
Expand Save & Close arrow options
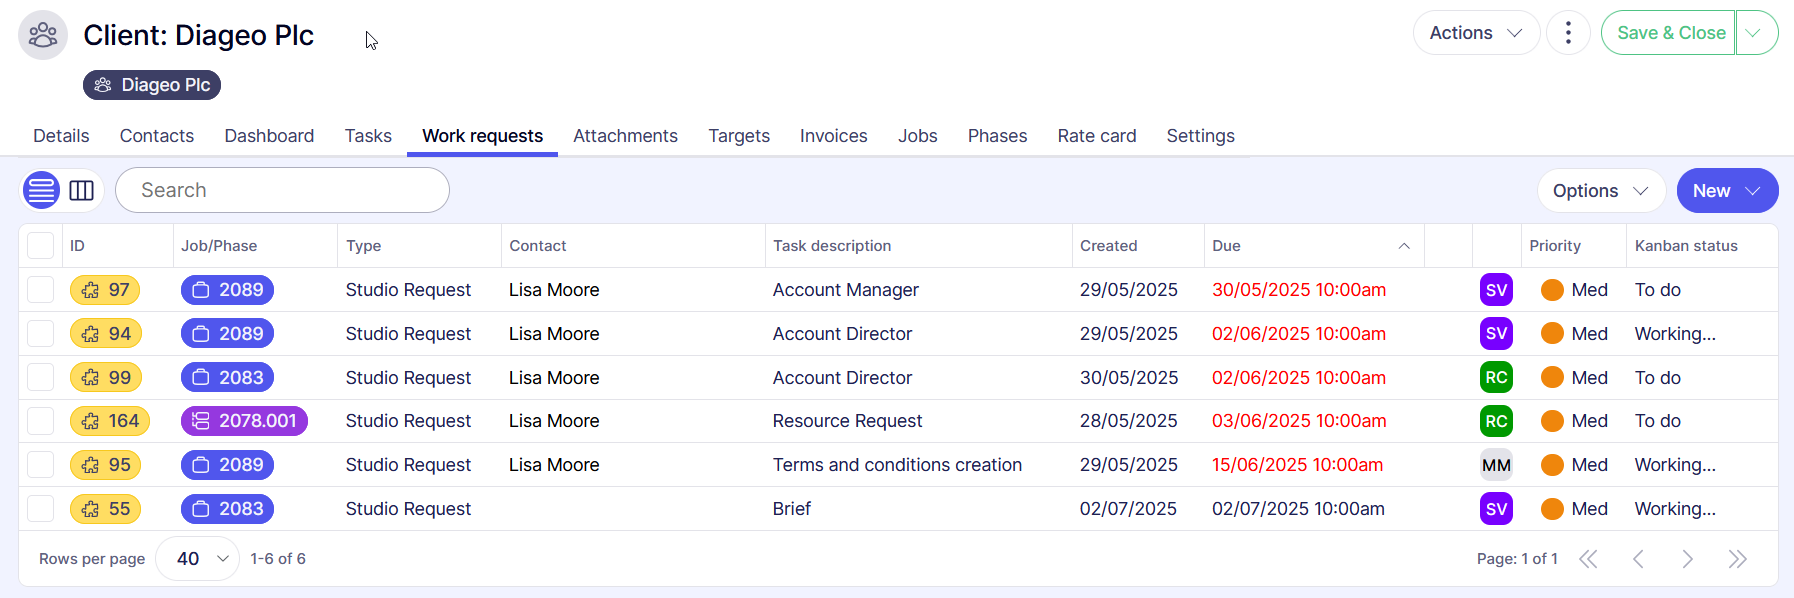[x=1756, y=33]
